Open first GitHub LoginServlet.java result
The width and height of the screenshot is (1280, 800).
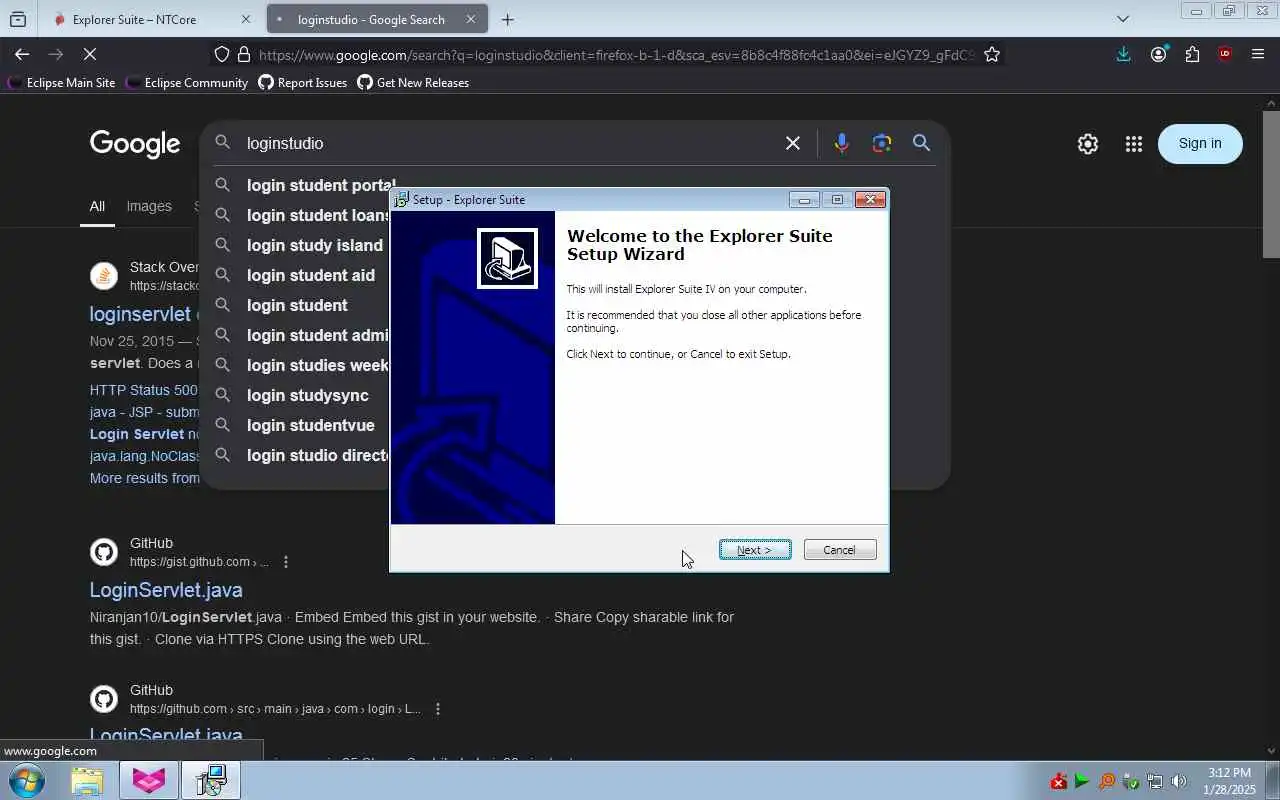tap(166, 590)
